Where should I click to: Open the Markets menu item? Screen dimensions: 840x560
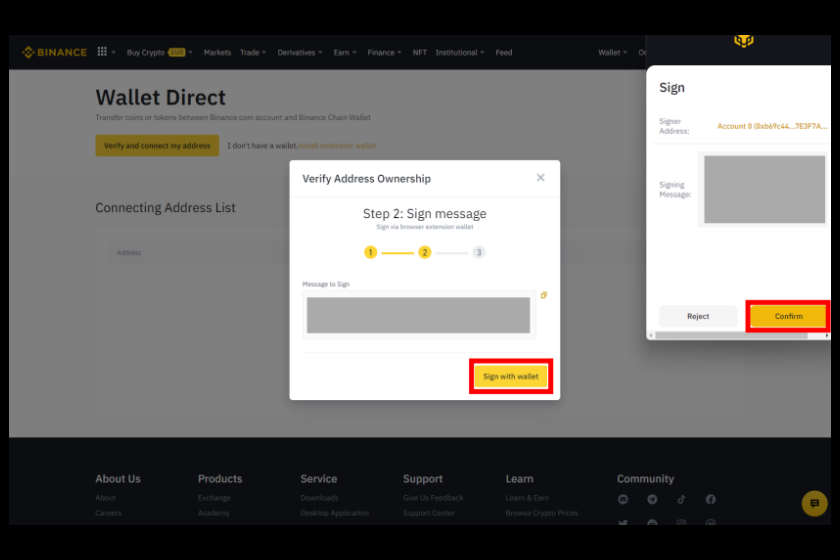click(217, 53)
